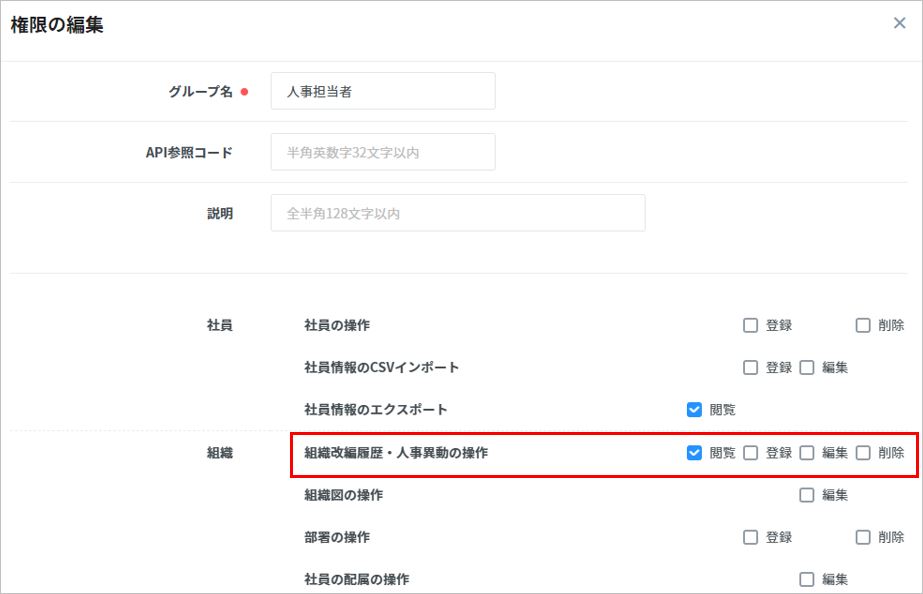
Task: Enable 削除 for 社員の操作
Action: [x=863, y=325]
